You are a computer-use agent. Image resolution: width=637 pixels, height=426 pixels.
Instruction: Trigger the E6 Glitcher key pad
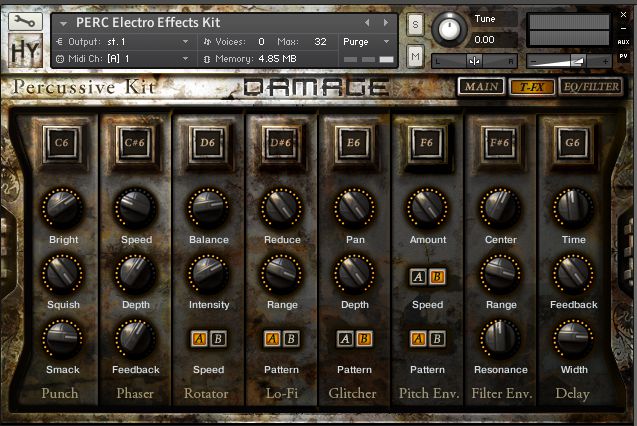coord(353,143)
